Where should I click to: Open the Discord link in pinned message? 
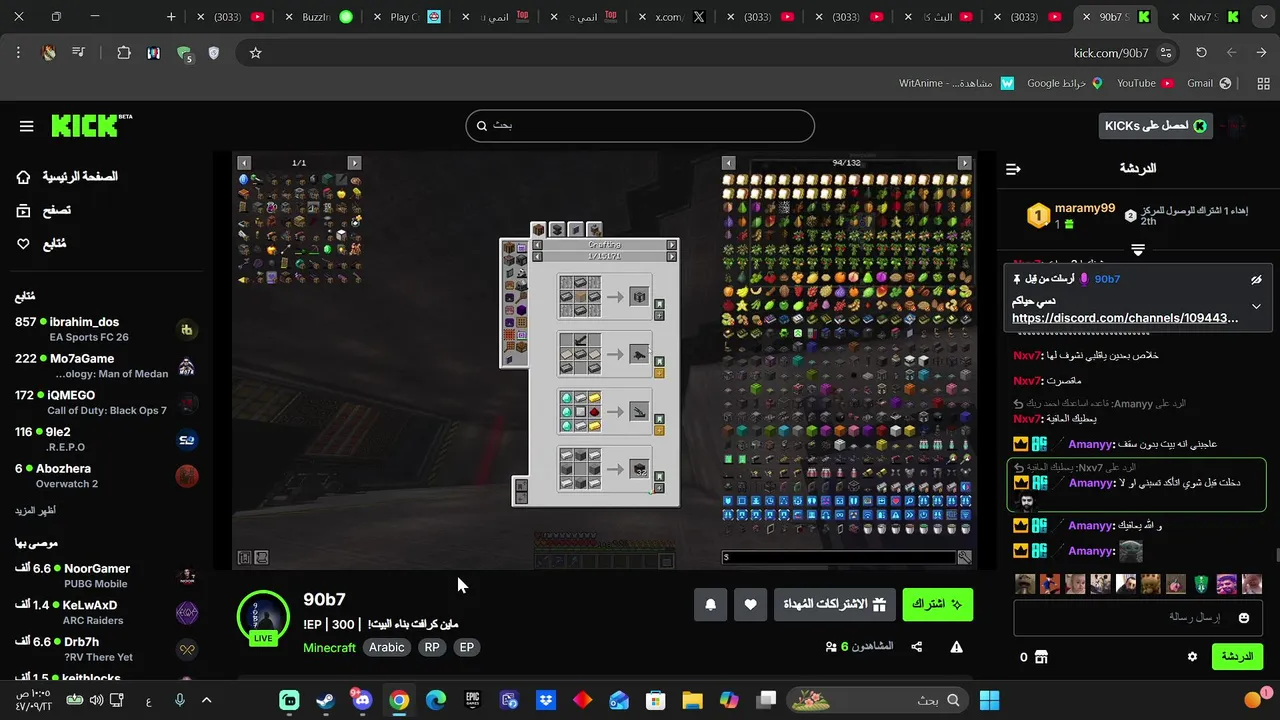point(1125,318)
